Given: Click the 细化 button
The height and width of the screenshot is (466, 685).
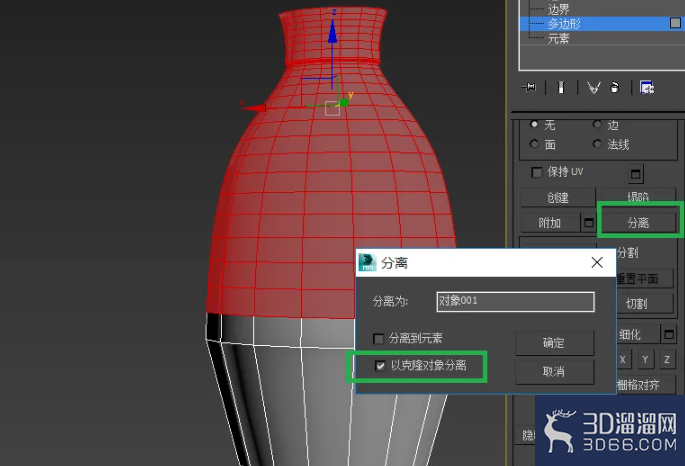Looking at the screenshot, I should (637, 335).
